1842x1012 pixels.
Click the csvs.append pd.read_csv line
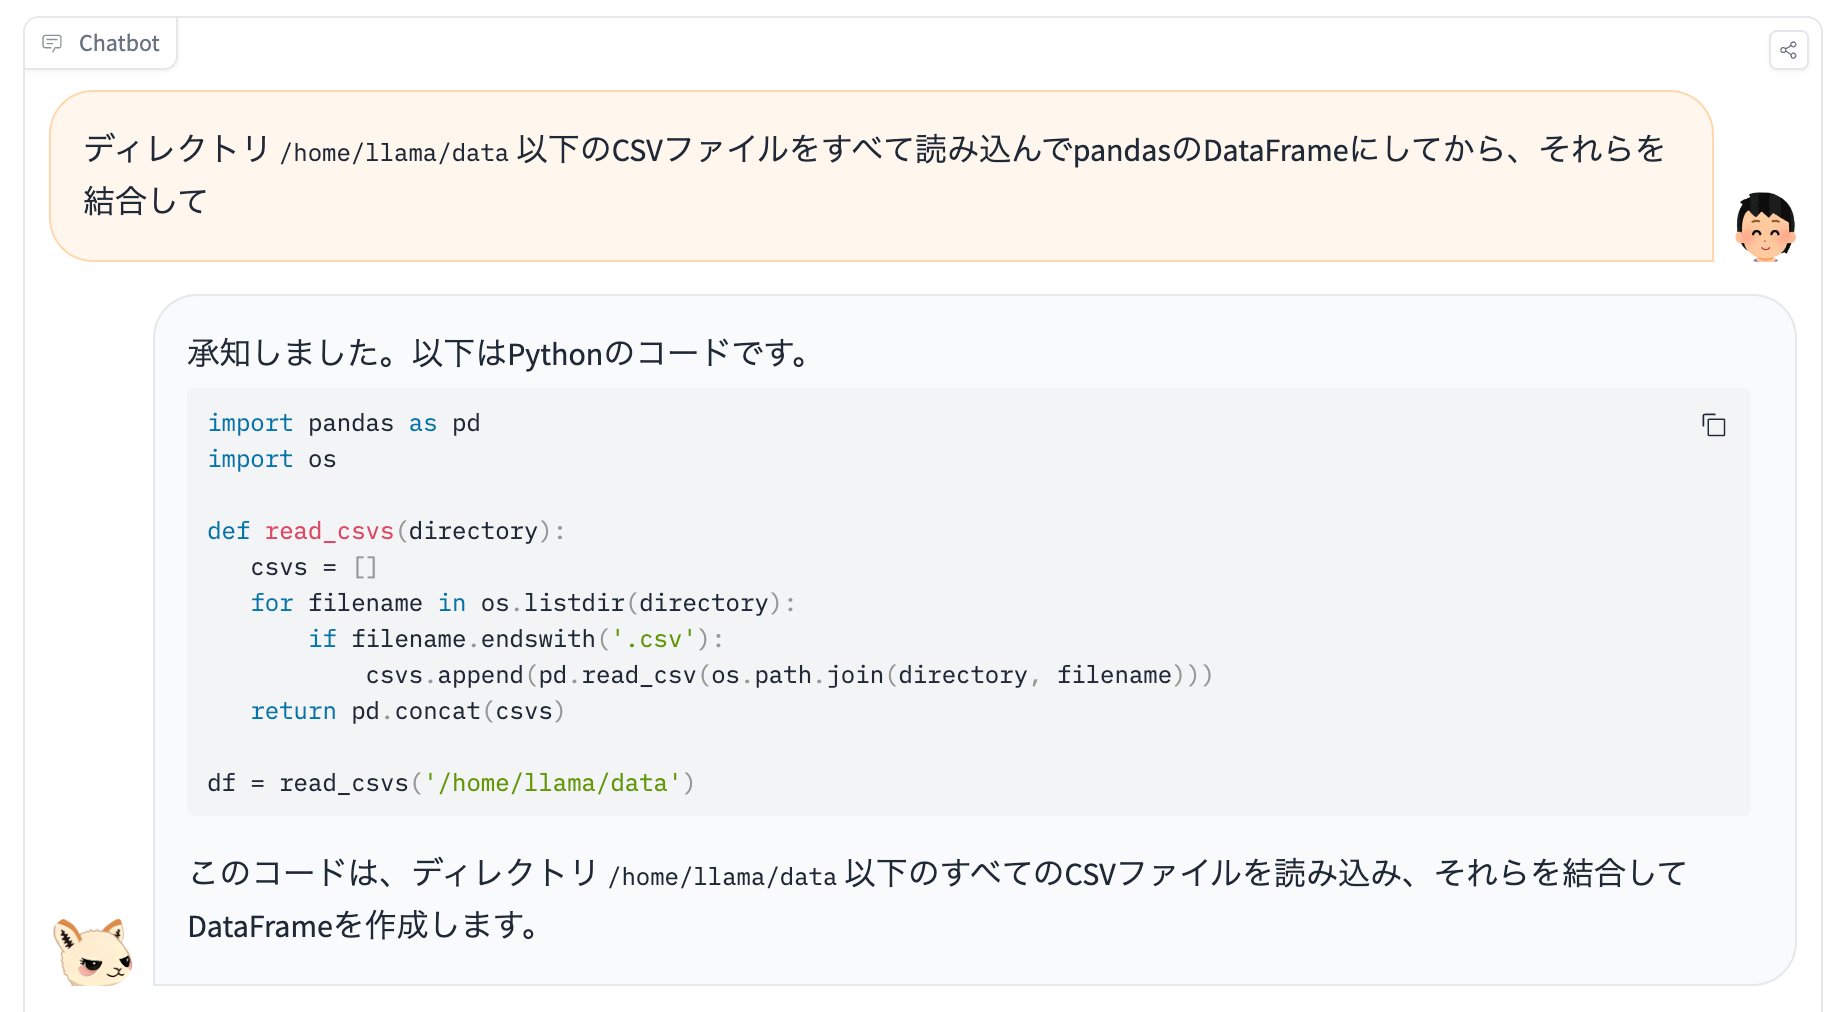point(788,675)
